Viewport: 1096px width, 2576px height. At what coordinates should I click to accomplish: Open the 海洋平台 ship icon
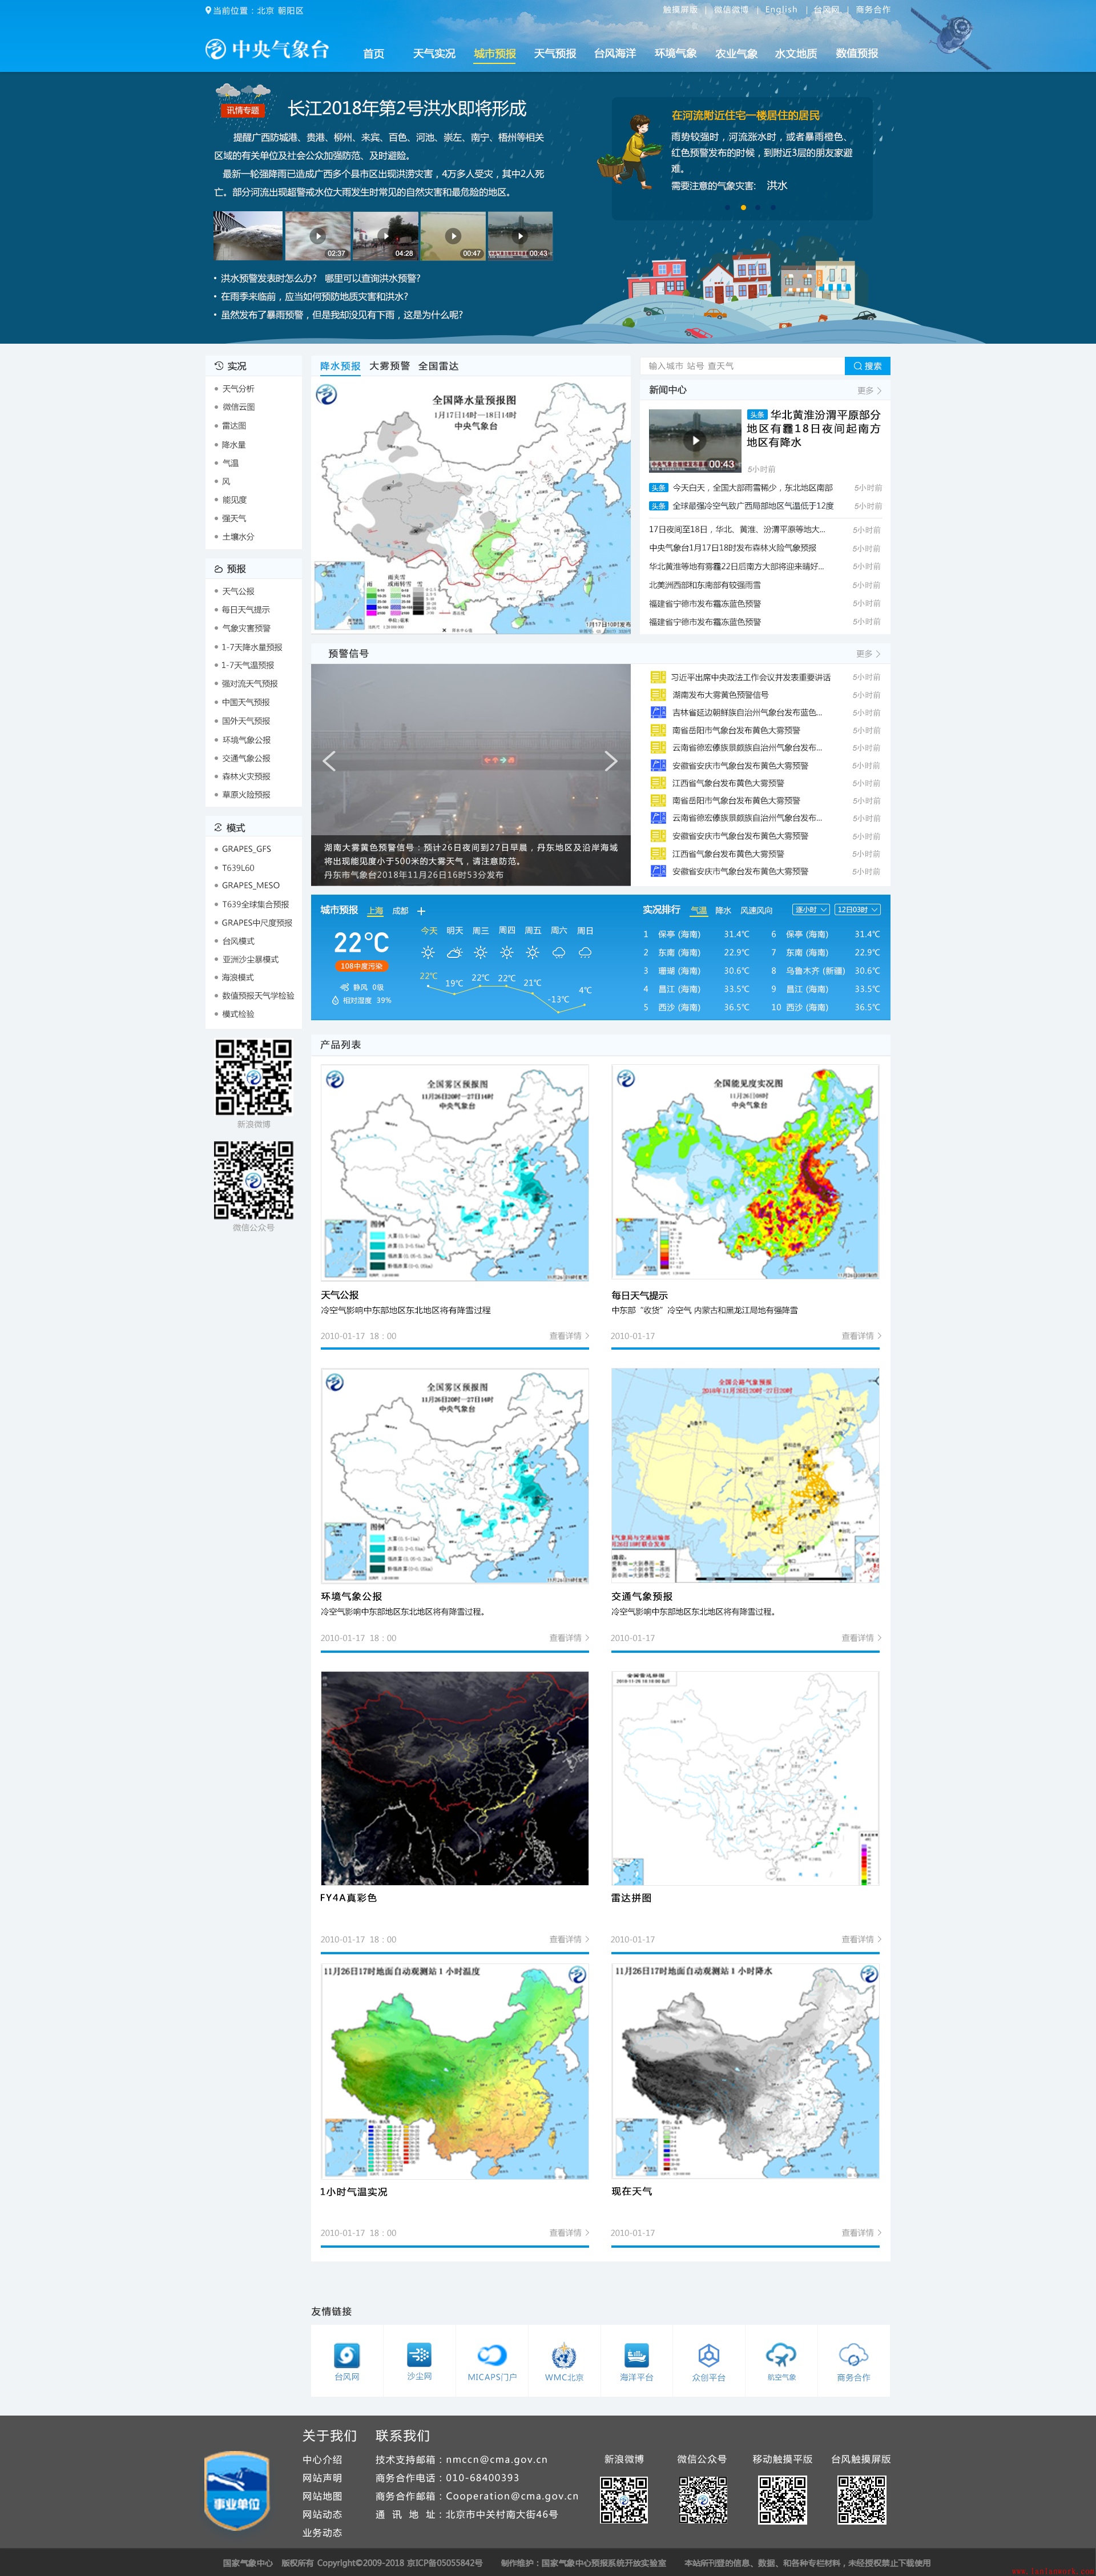(636, 2355)
